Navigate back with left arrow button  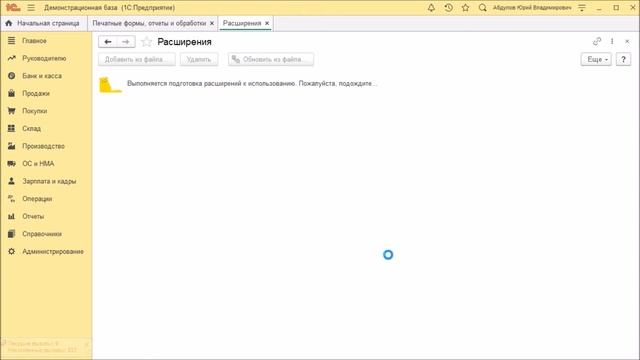(108, 42)
